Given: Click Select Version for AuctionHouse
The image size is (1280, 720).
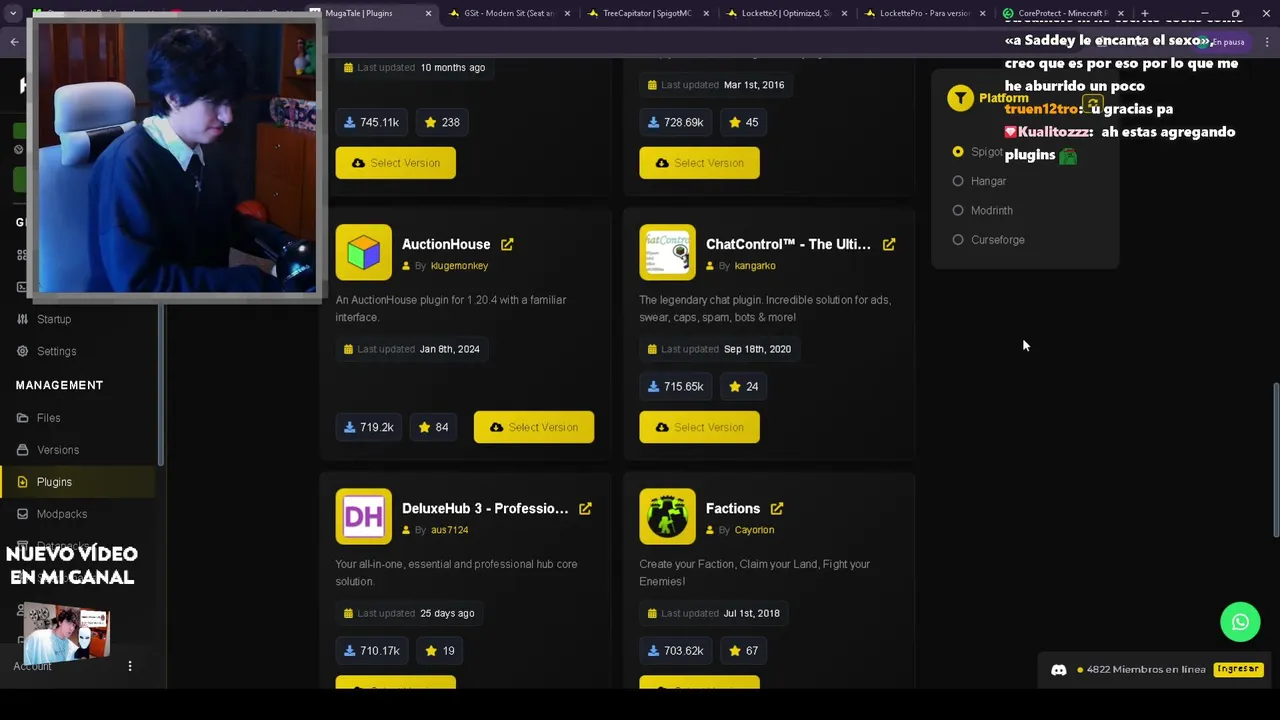Looking at the screenshot, I should (x=534, y=427).
